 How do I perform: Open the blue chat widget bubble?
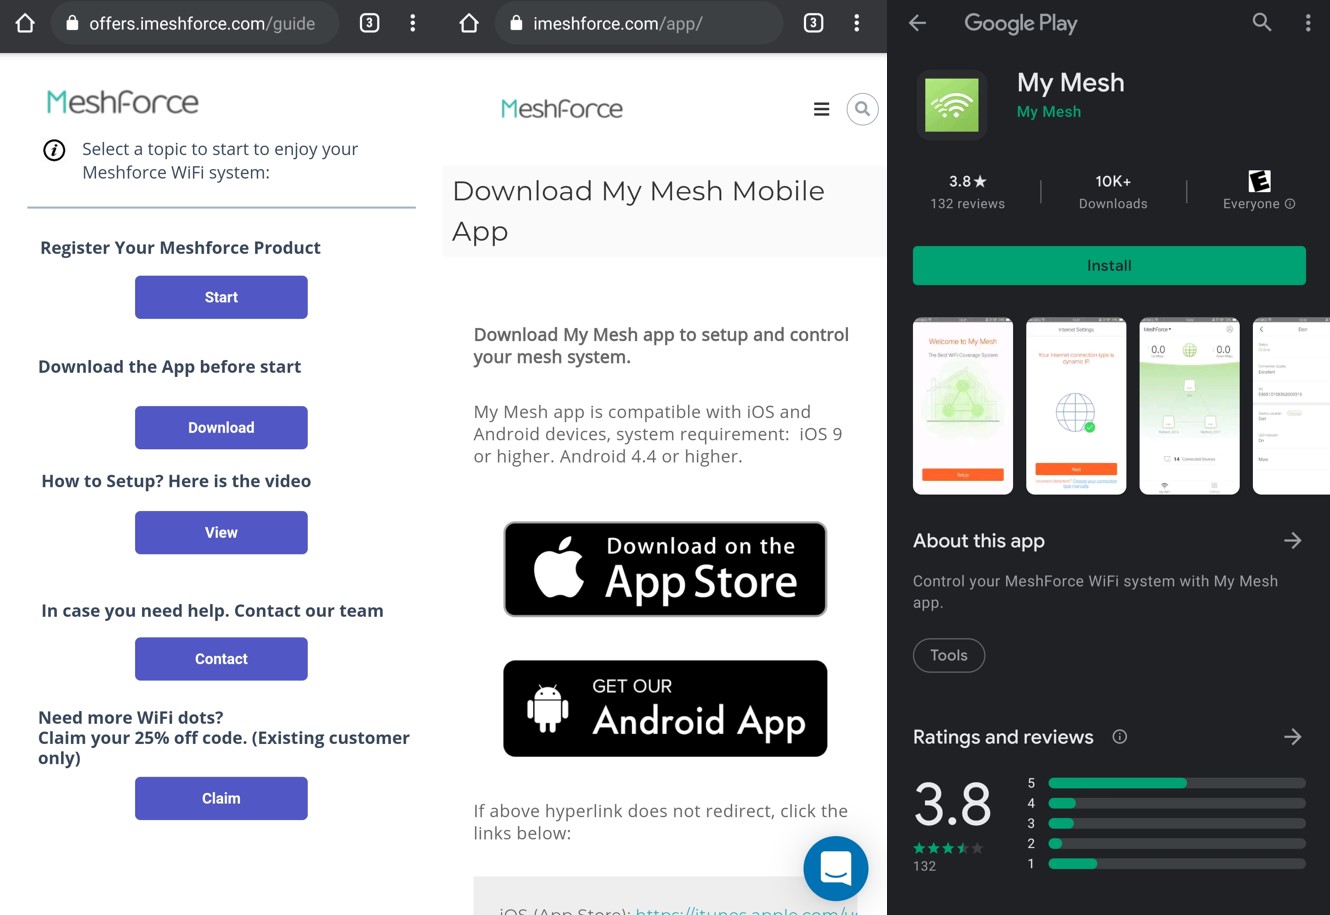coord(836,868)
